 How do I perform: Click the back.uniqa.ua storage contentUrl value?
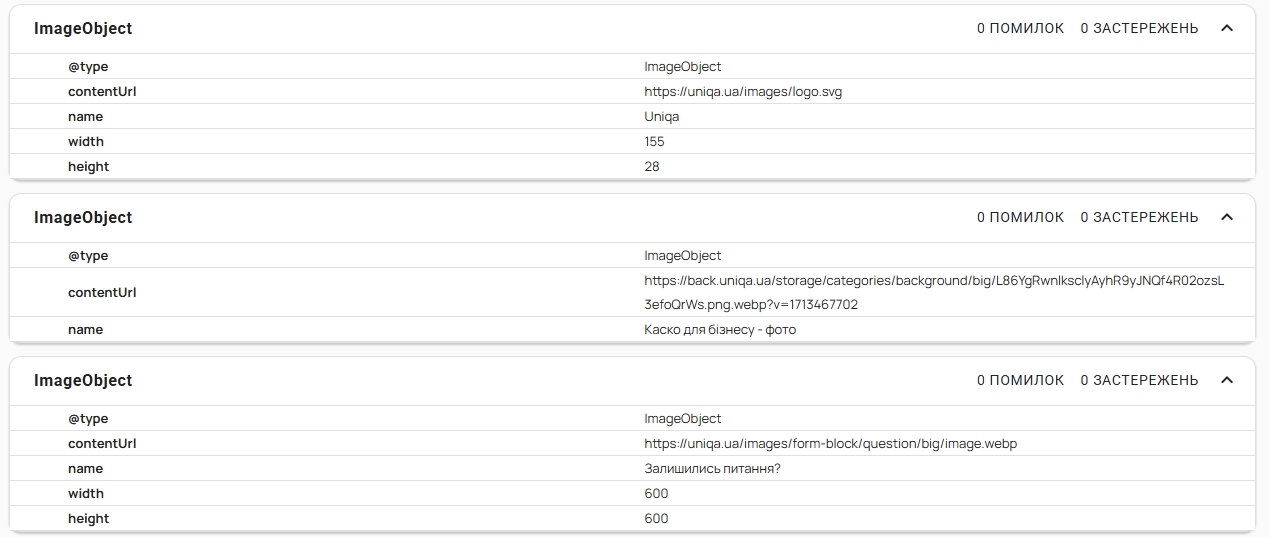[933, 281]
